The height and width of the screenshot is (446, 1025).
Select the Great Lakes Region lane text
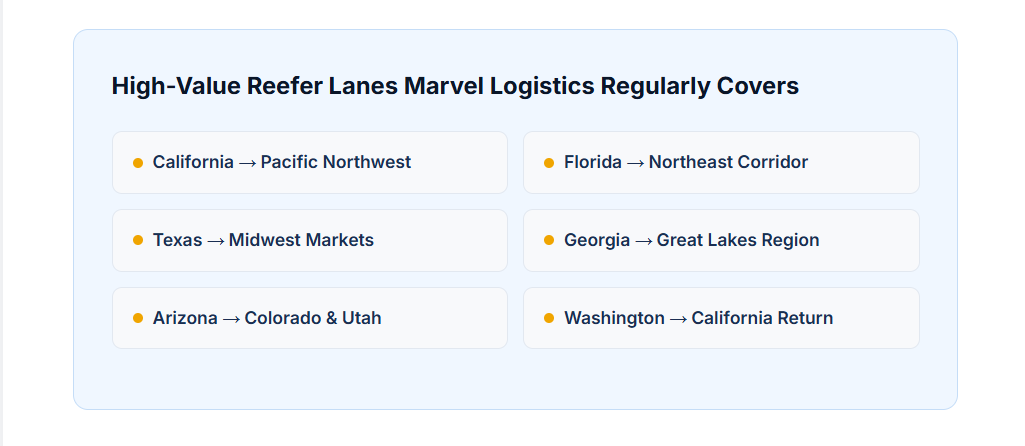tap(738, 240)
